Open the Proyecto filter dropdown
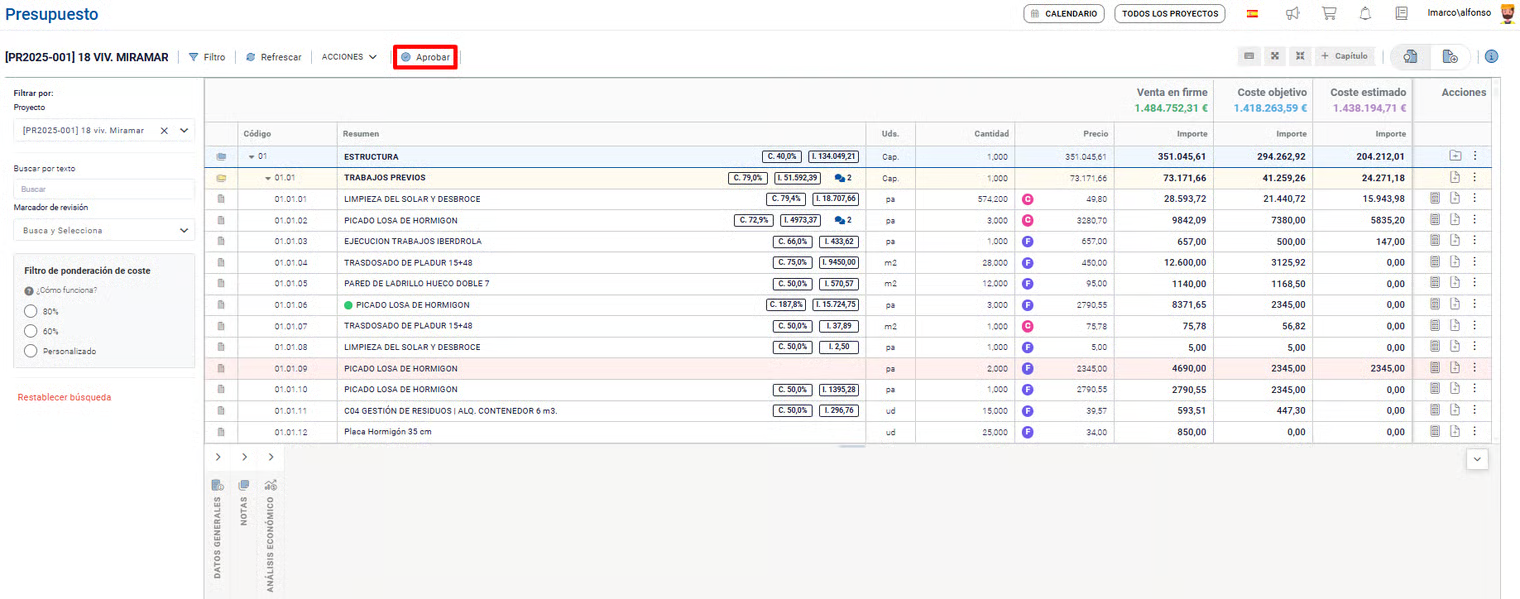 pyautogui.click(x=183, y=130)
